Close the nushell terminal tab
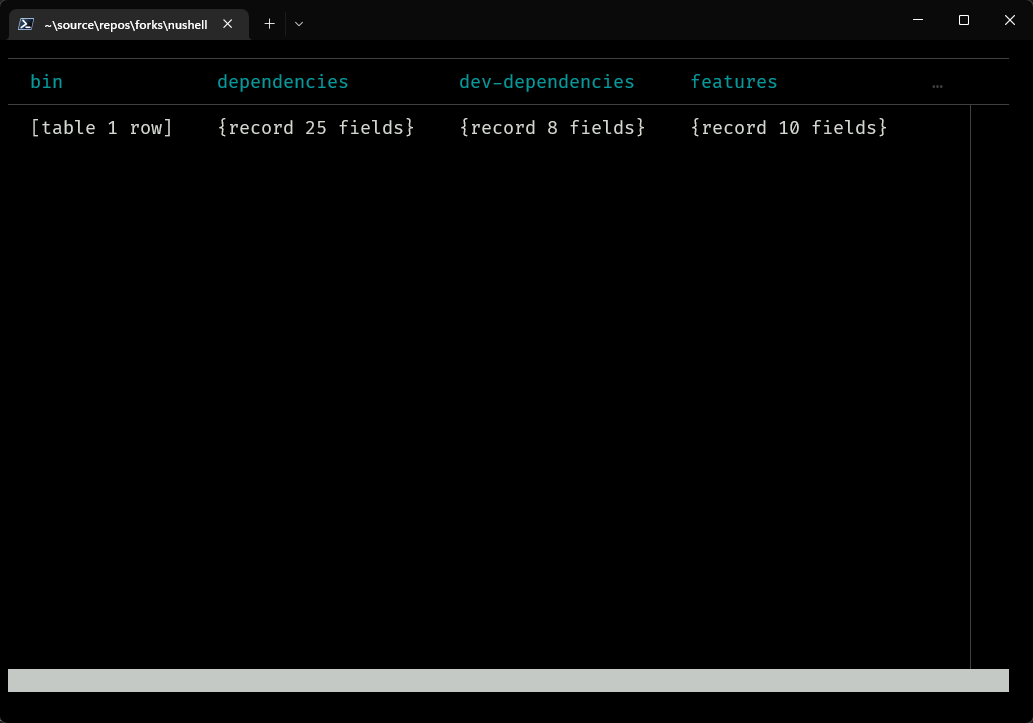 click(227, 24)
